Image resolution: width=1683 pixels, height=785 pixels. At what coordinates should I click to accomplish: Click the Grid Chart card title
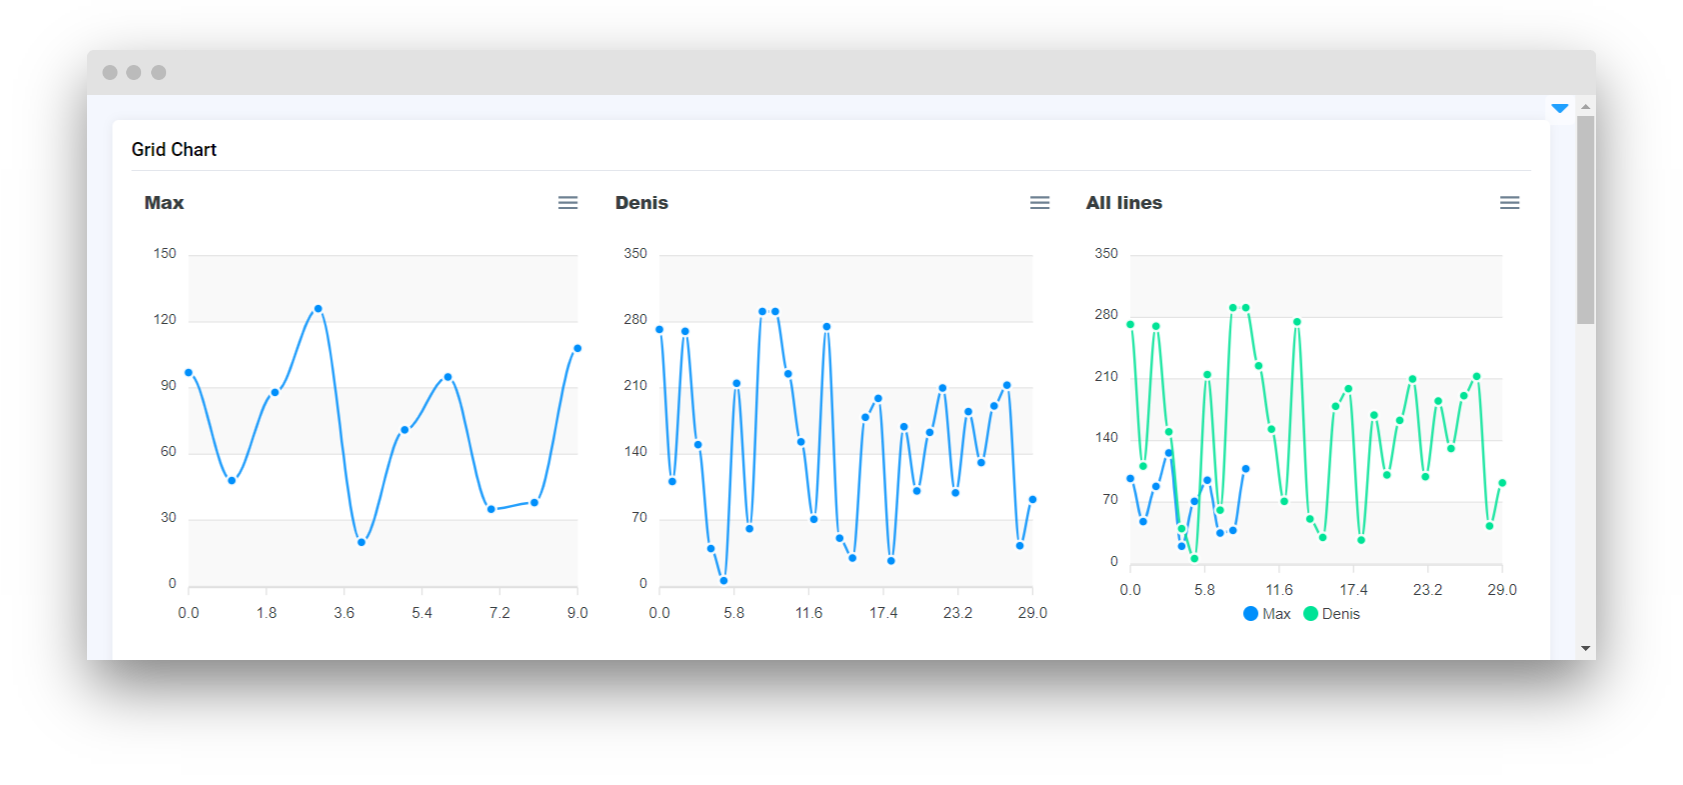point(174,149)
